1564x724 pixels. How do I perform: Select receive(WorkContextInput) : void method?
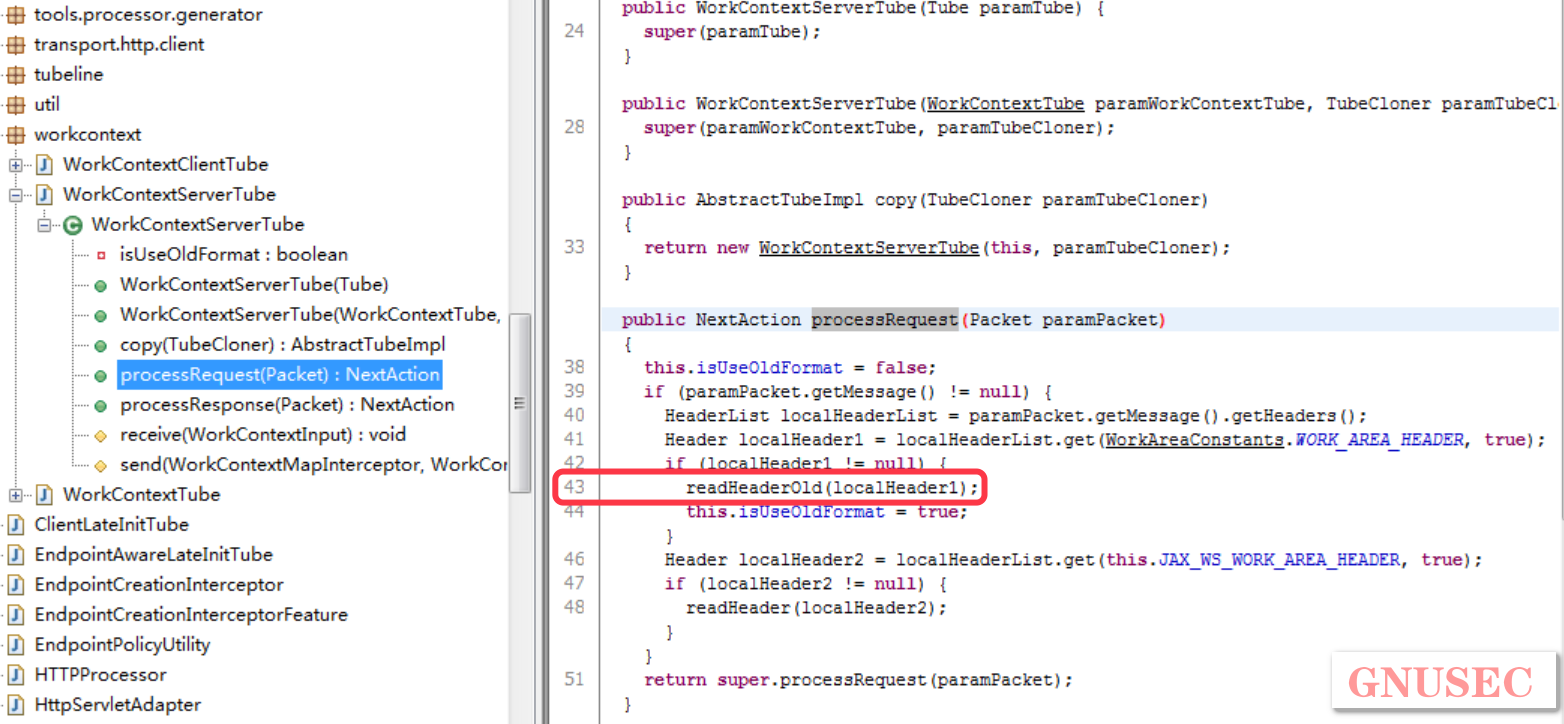pos(263,435)
